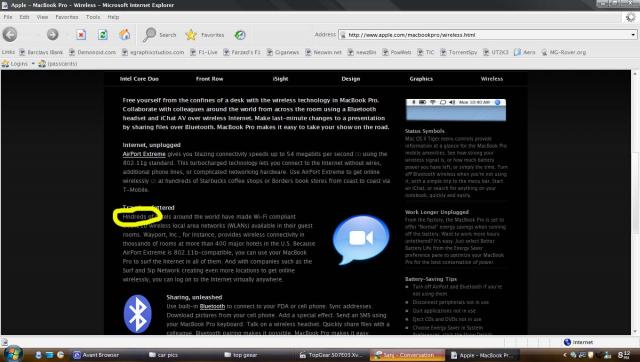Open UT2K3 favorite link
This screenshot has width=640, height=362.
coord(496,52)
